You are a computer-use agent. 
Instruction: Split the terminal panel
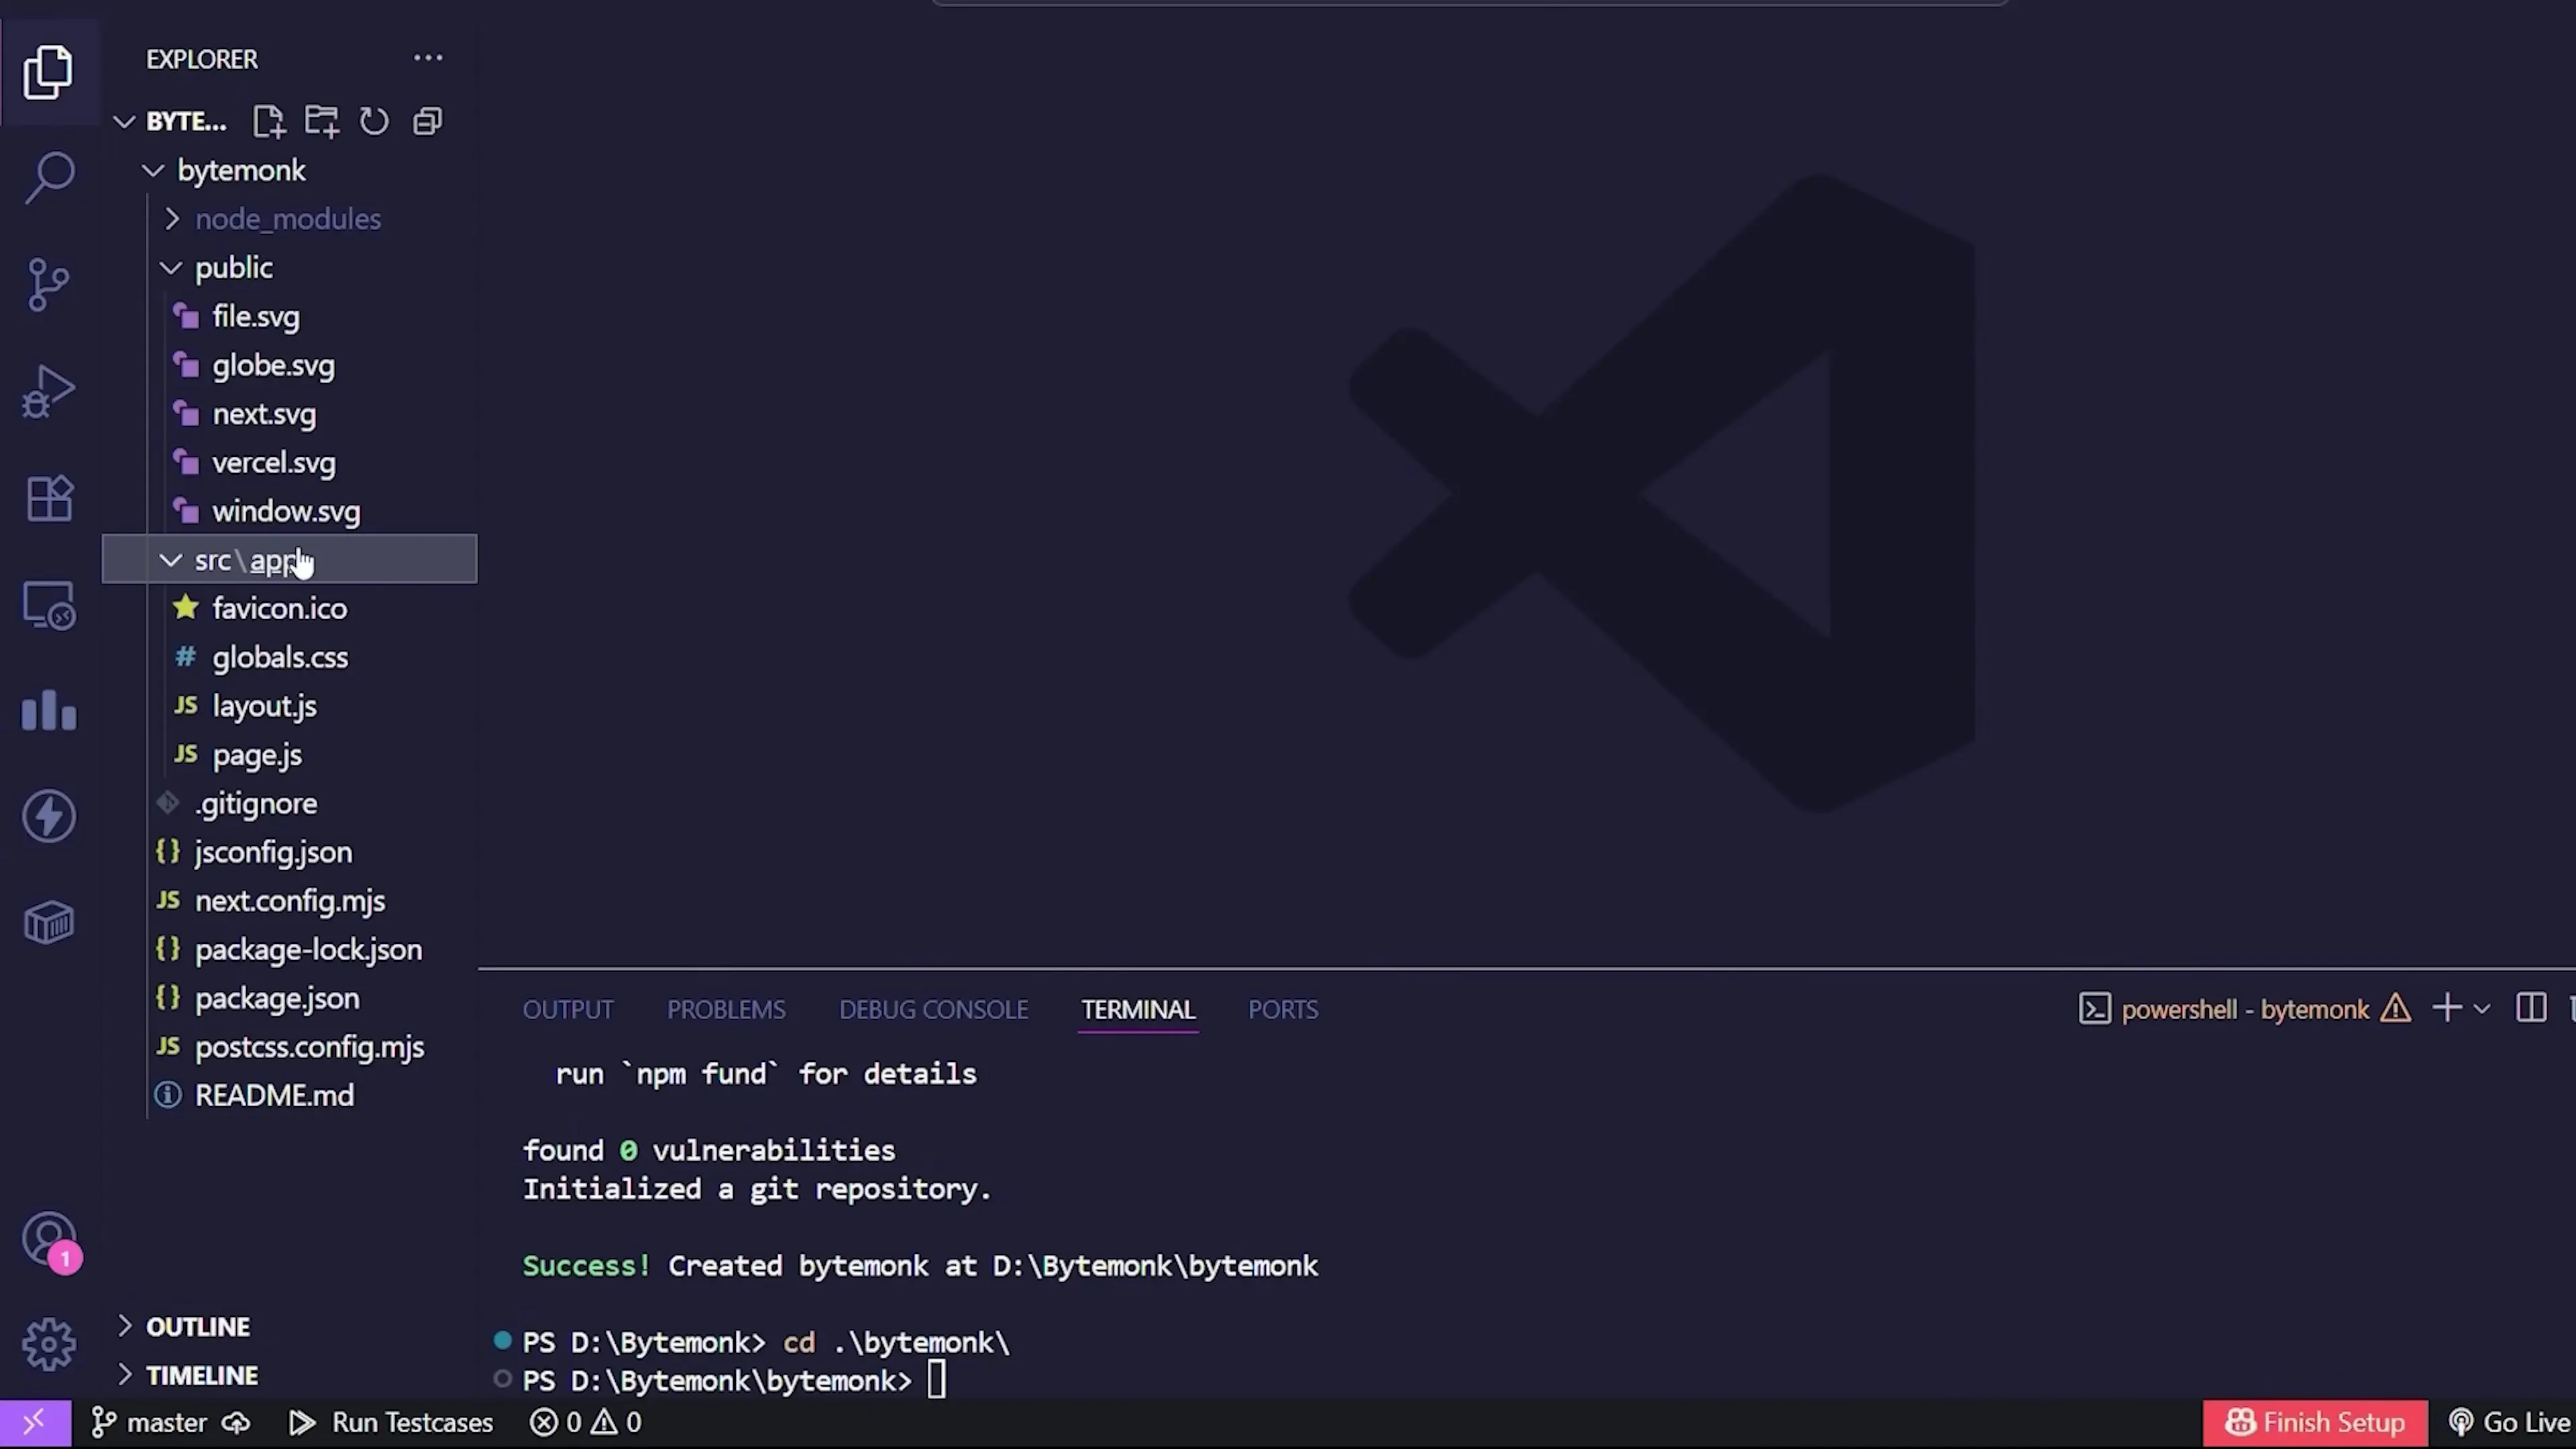point(2530,1008)
